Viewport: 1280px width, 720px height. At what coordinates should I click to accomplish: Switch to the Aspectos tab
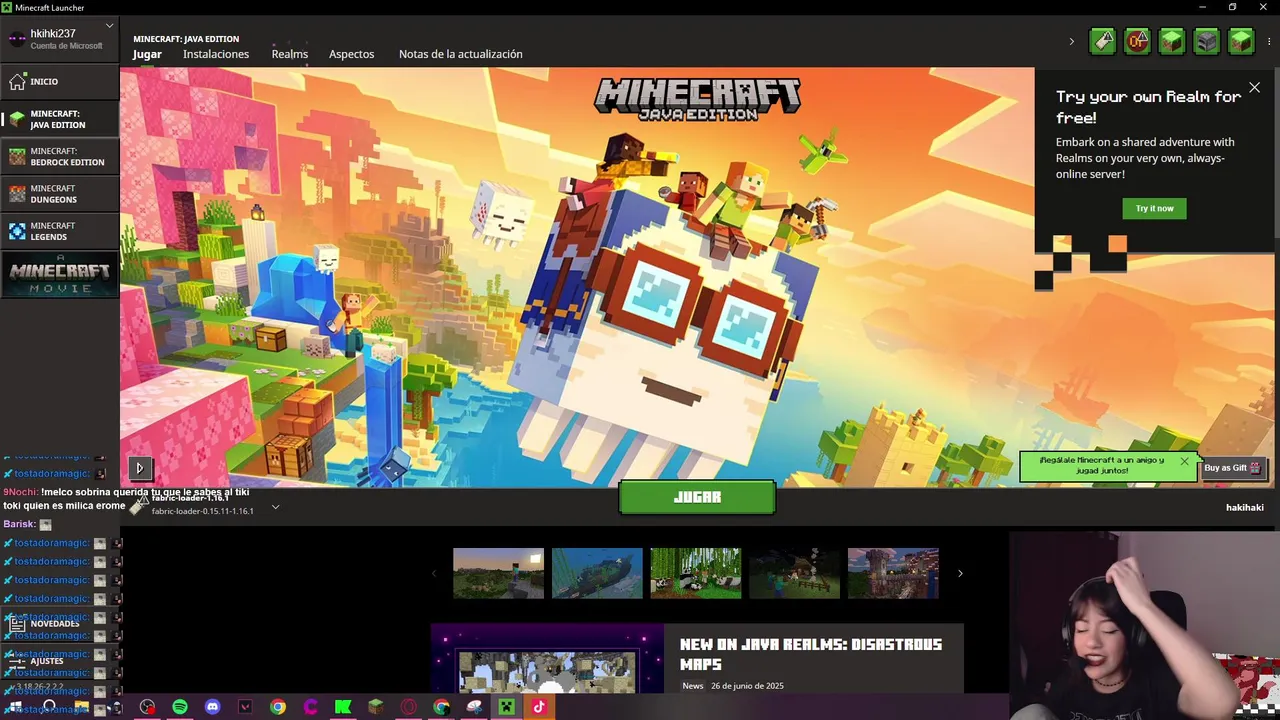(351, 54)
